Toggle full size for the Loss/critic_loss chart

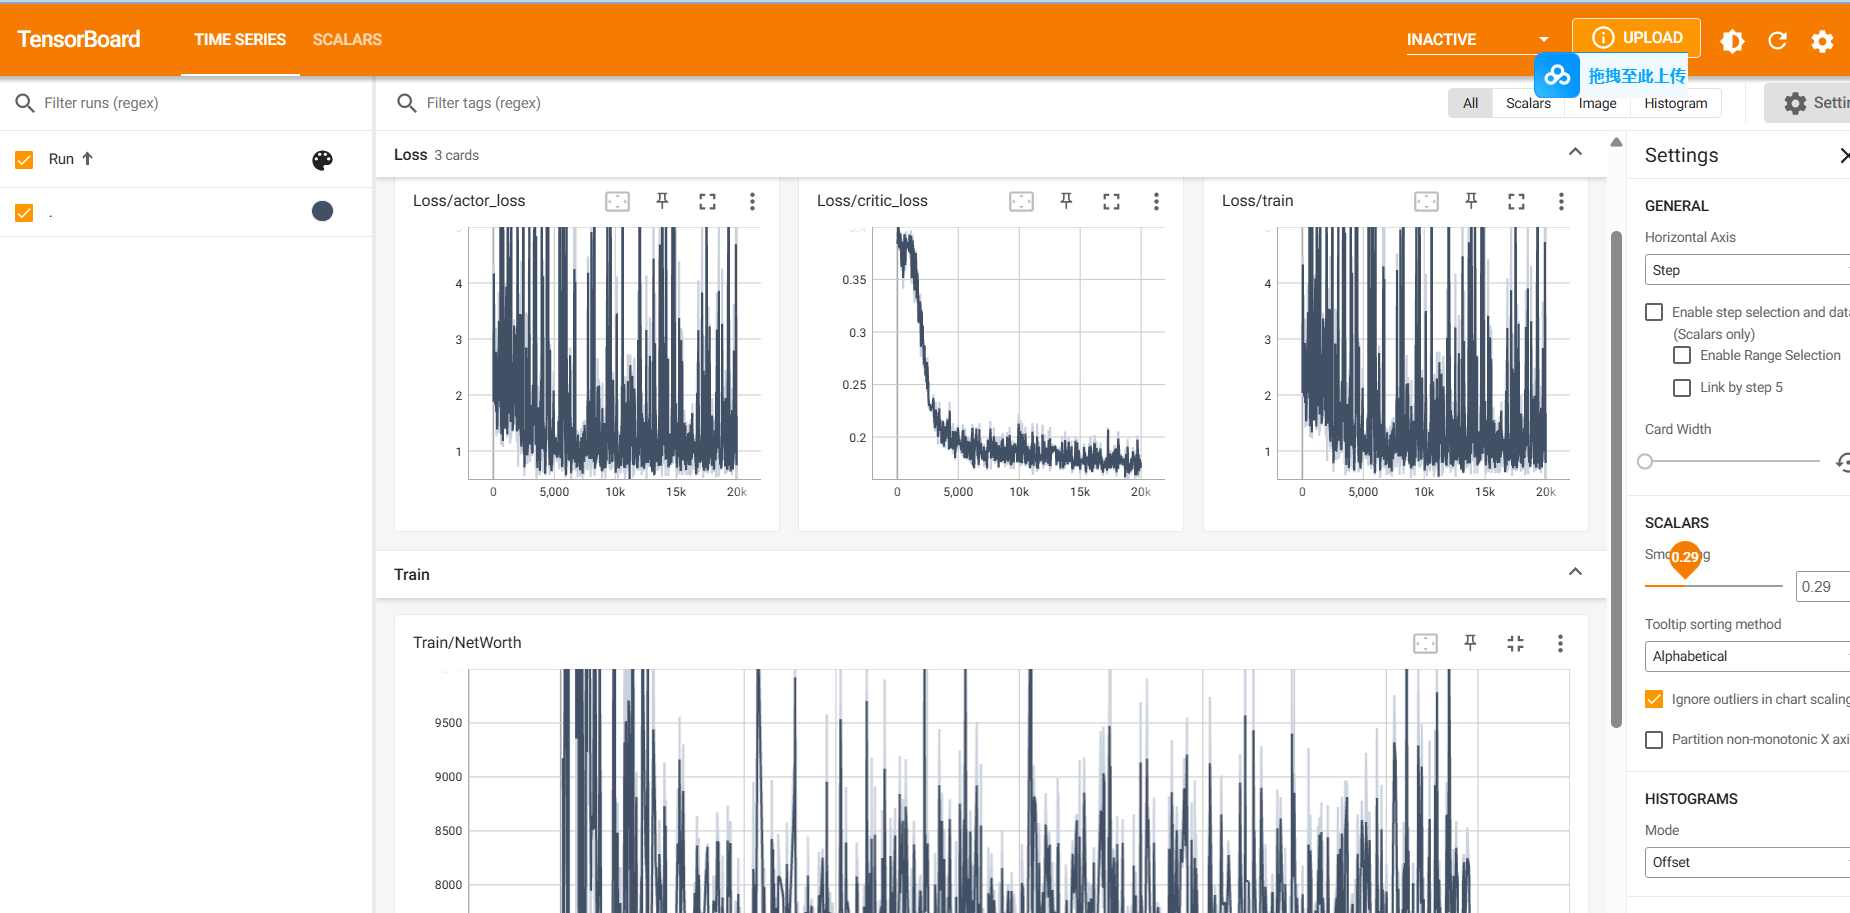tap(1112, 201)
